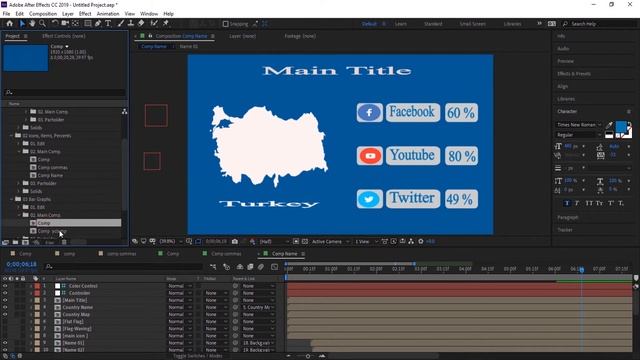Click the timeline zoom slider at bottom

click(x=308, y=356)
